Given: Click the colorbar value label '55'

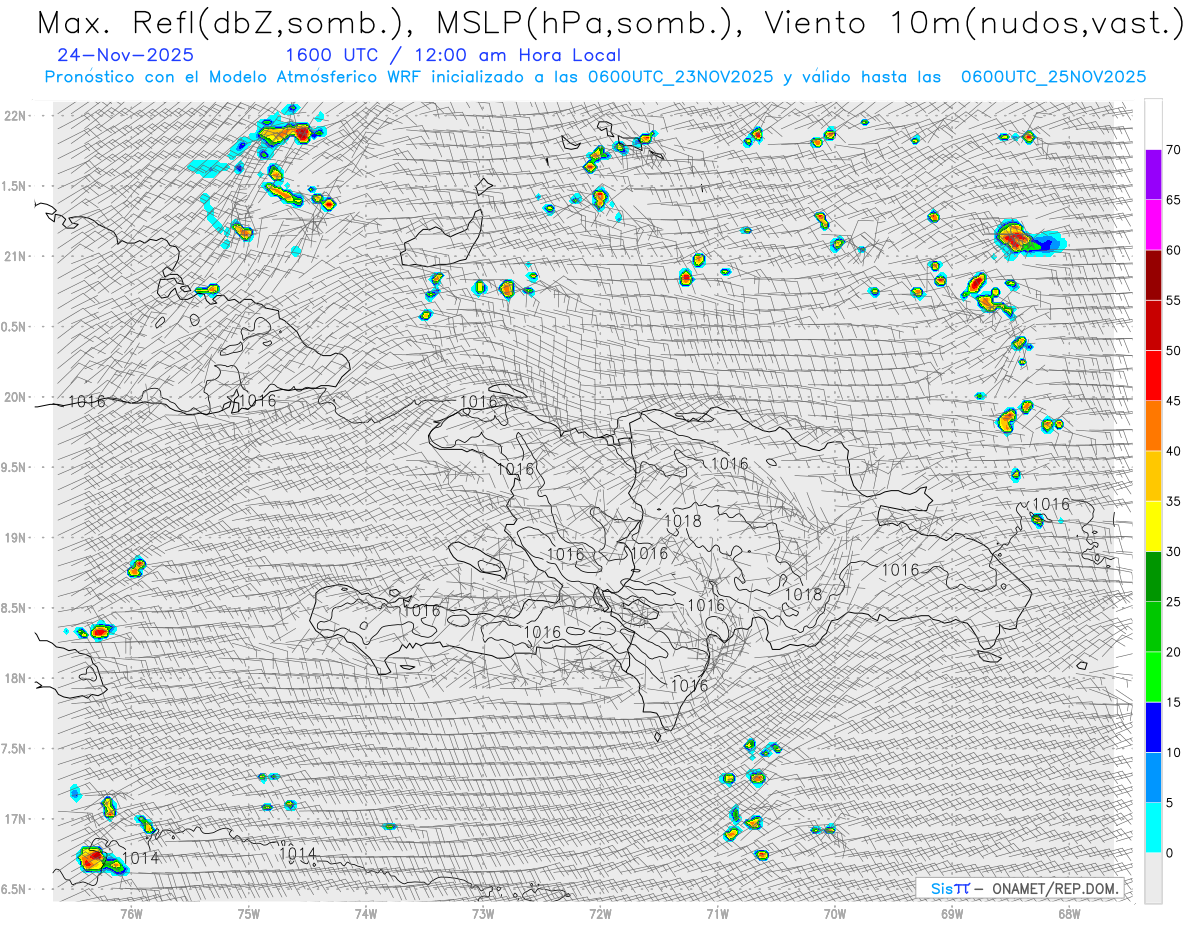Looking at the screenshot, I should (1173, 300).
